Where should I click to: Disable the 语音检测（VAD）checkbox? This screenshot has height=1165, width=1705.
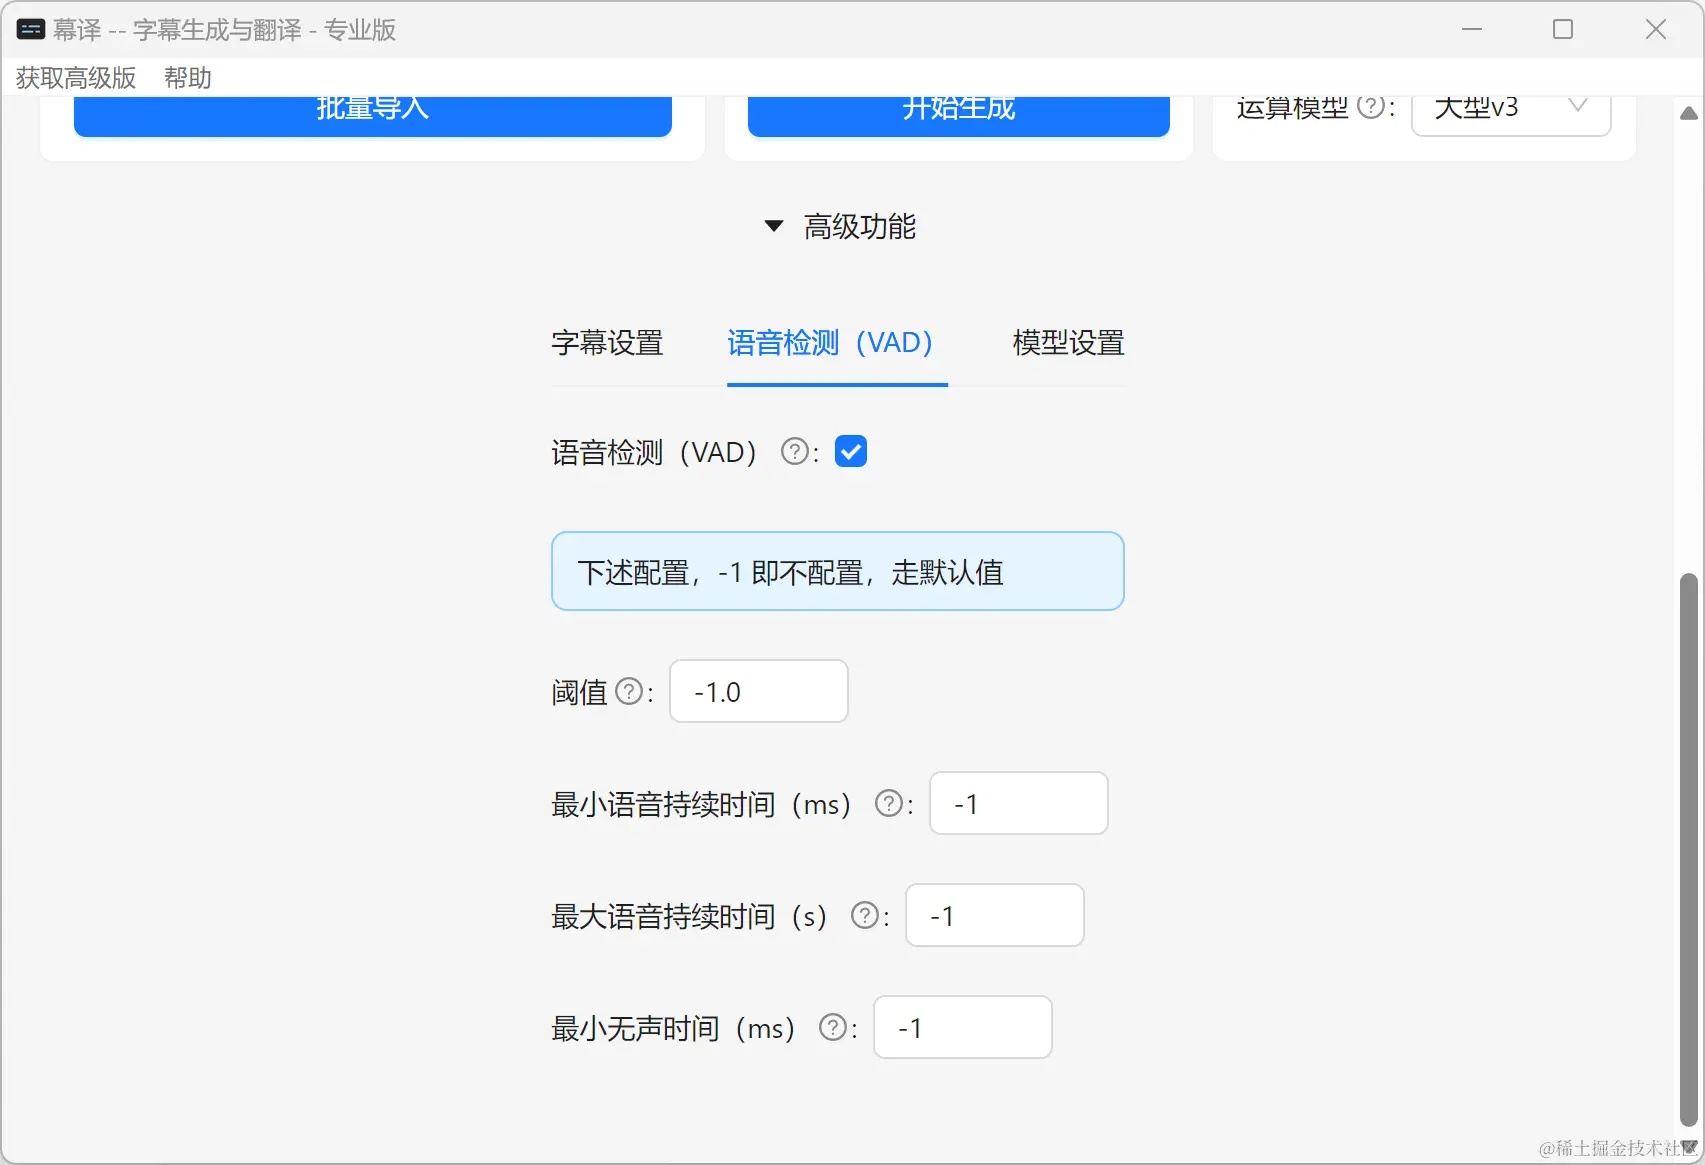851,451
